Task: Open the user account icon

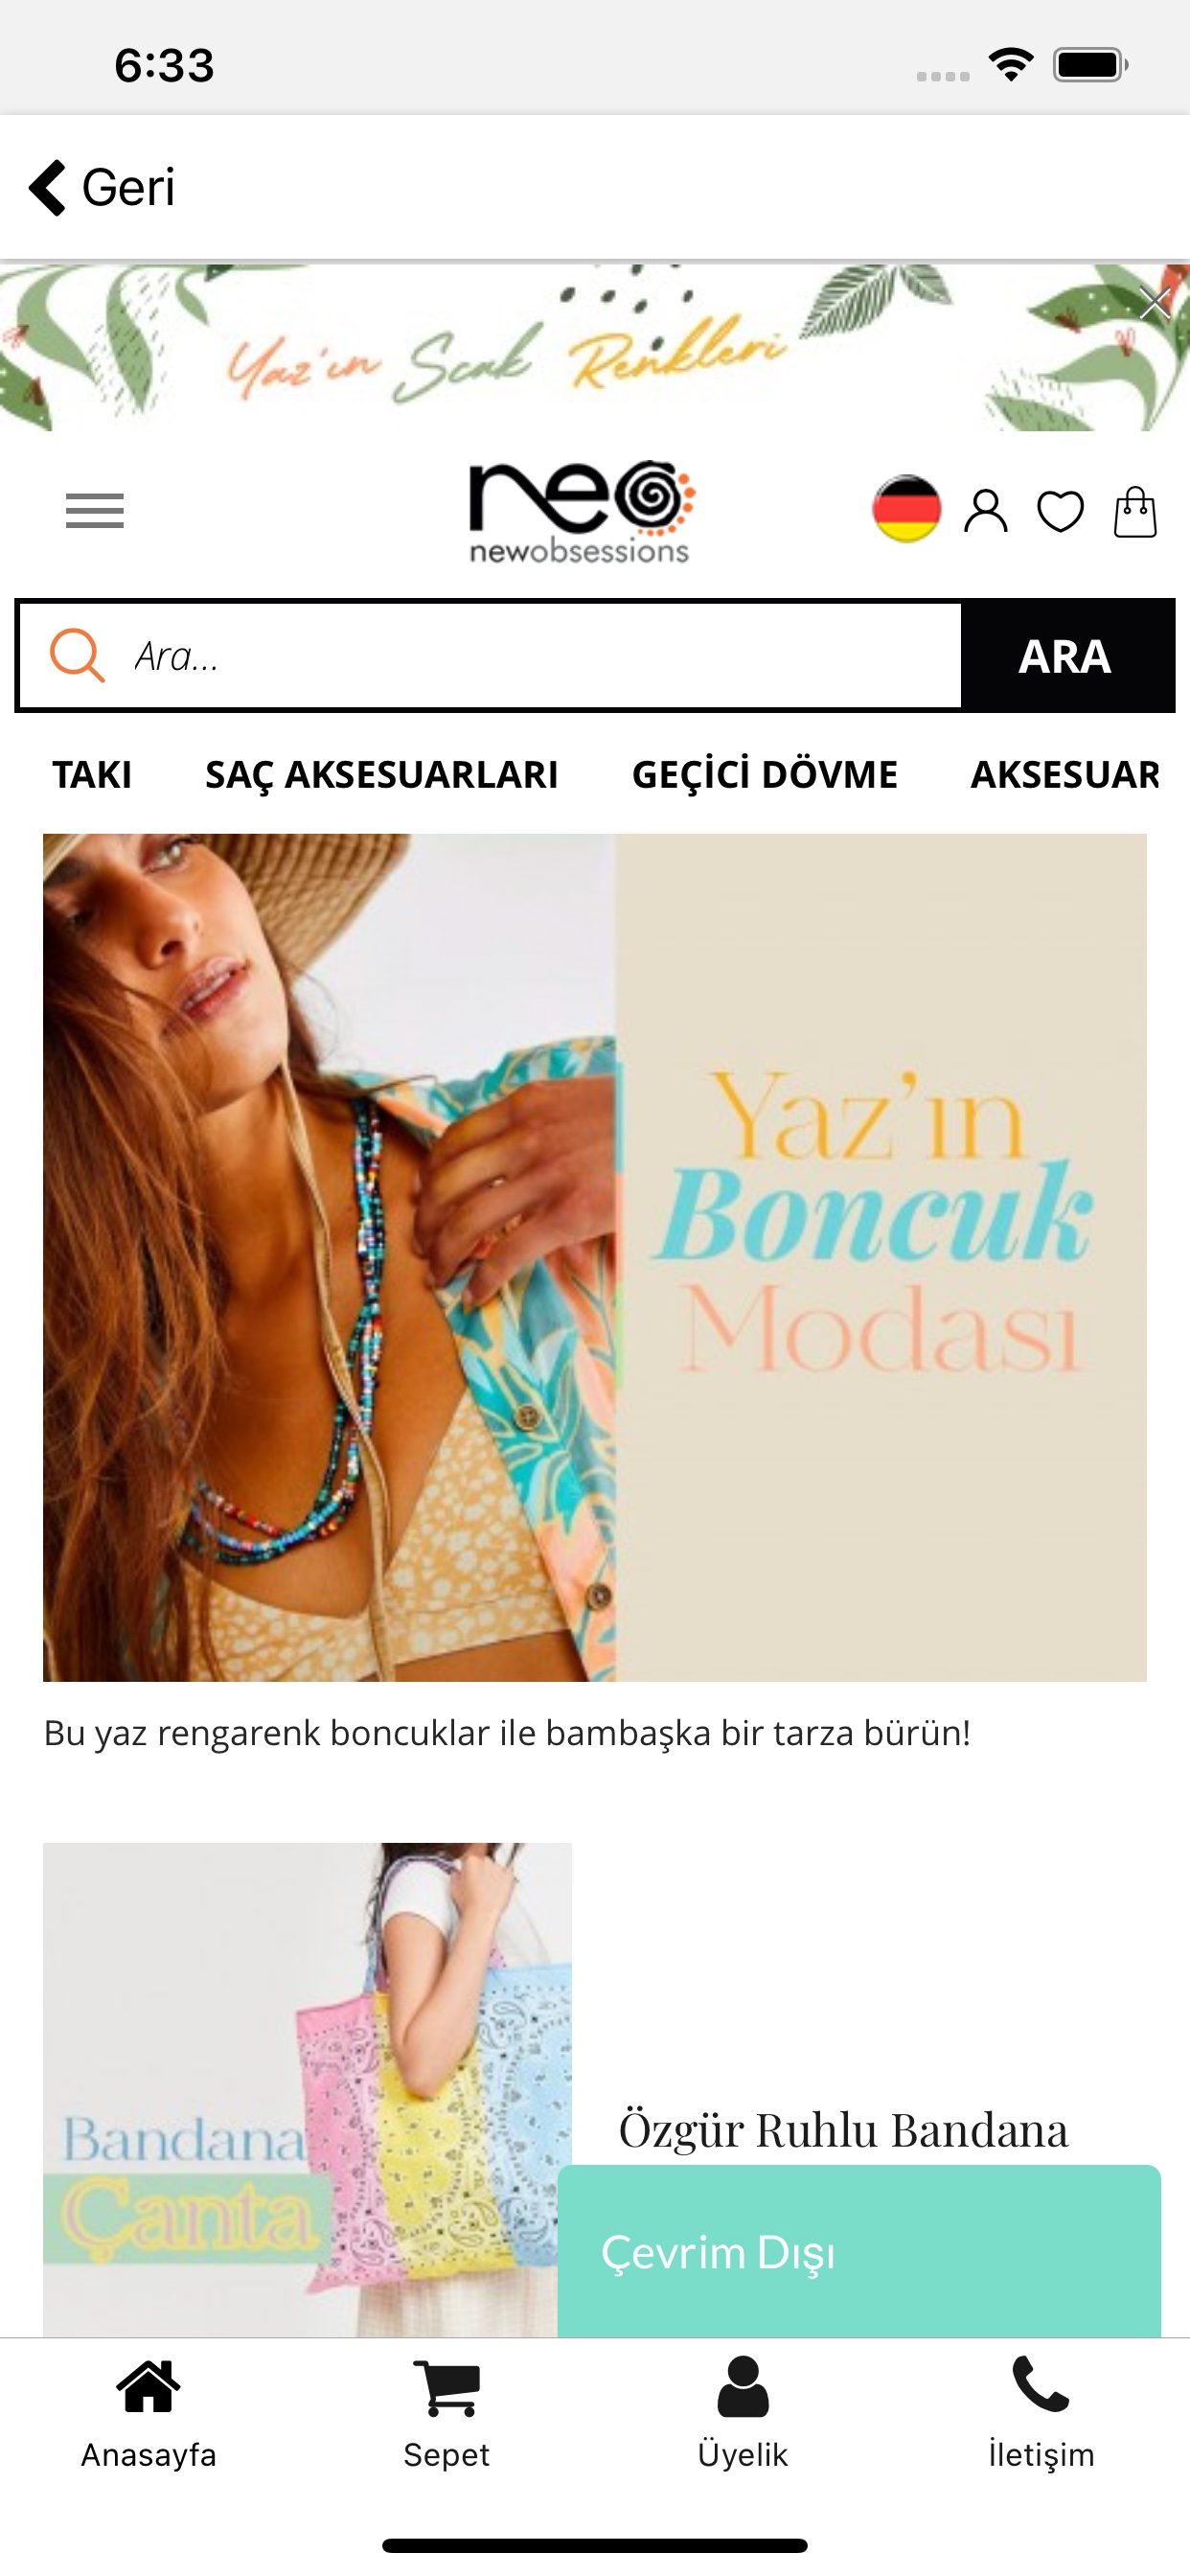Action: (985, 511)
